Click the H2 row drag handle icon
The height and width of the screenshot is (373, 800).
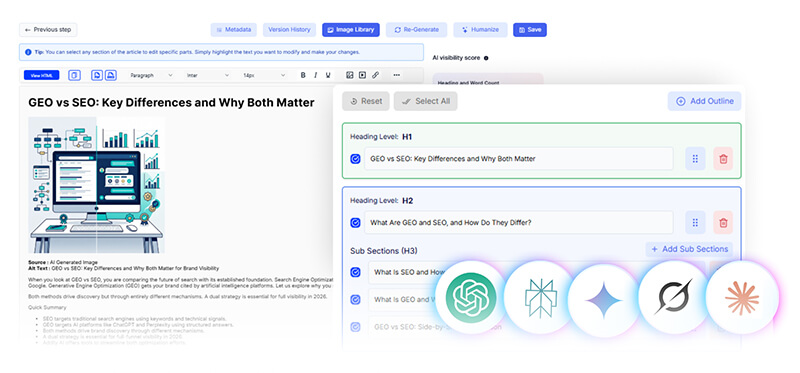pyautogui.click(x=695, y=222)
